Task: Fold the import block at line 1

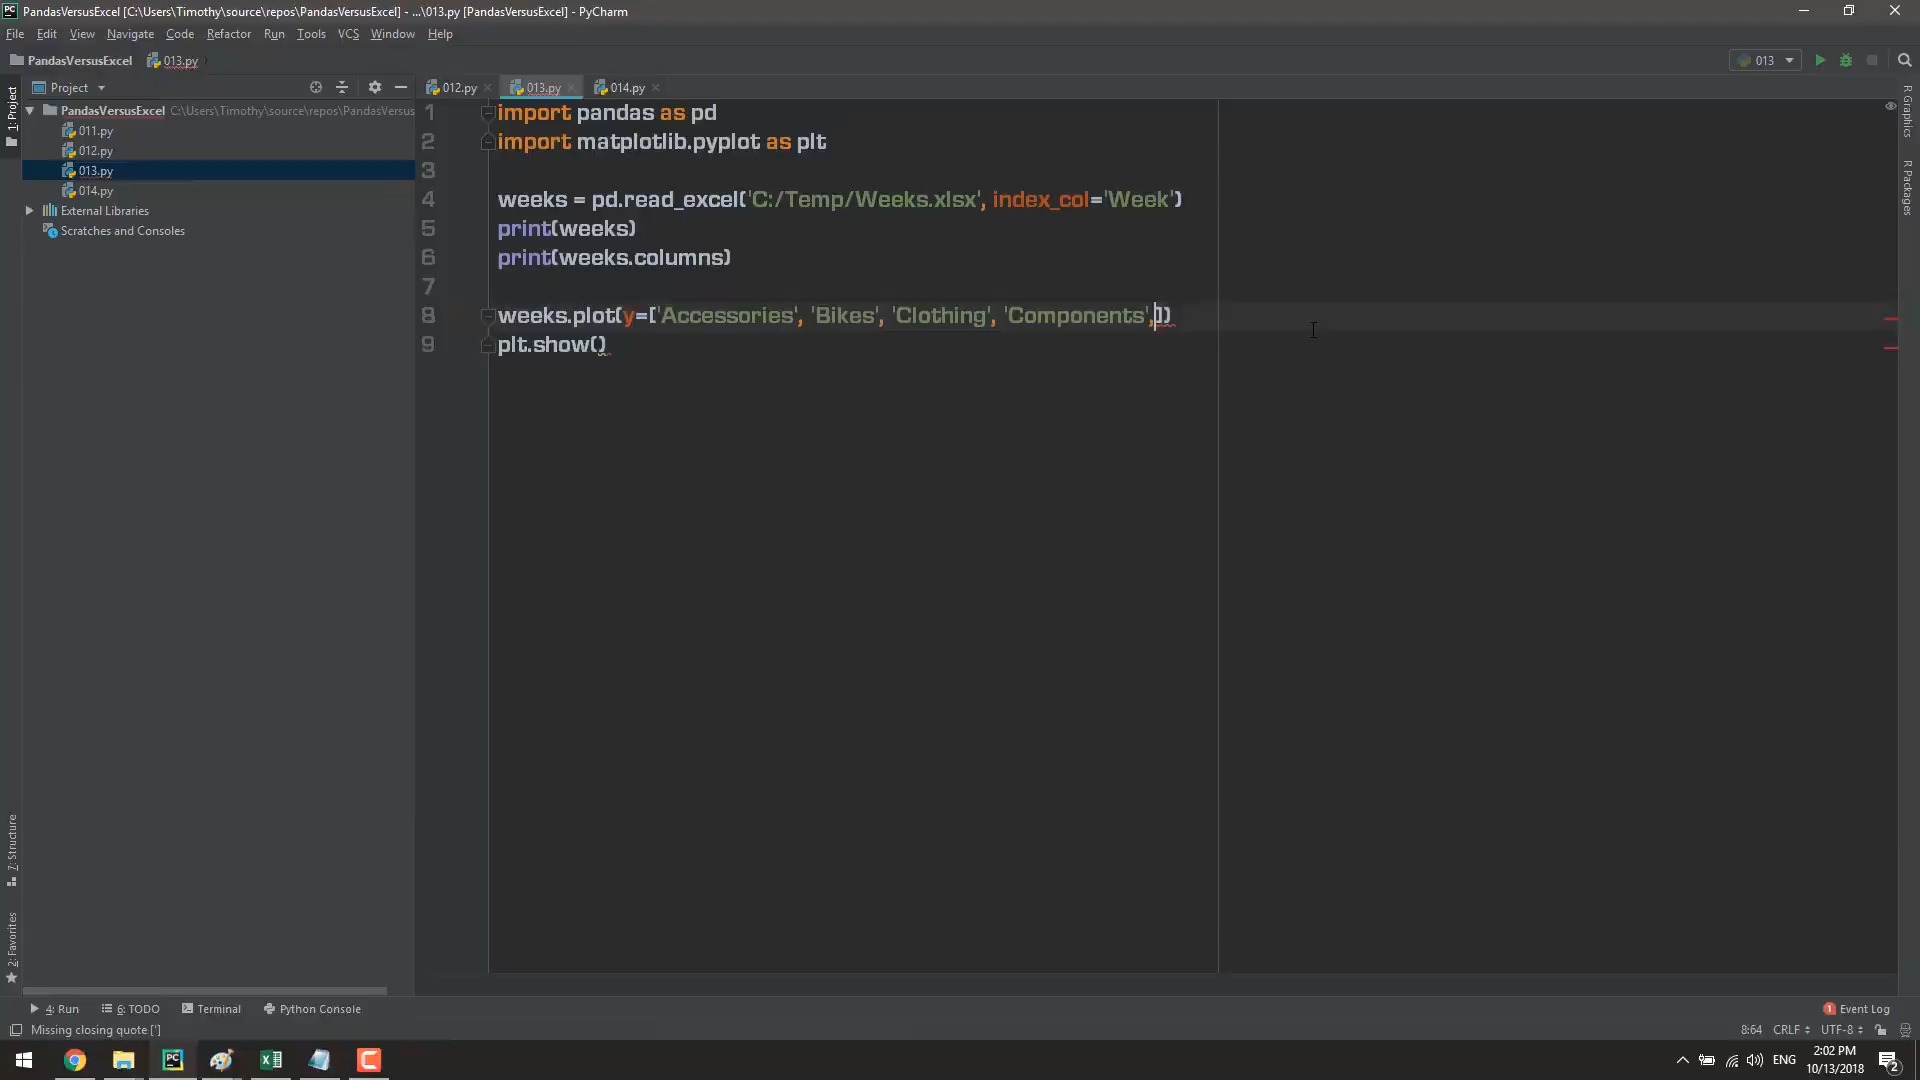Action: click(488, 113)
